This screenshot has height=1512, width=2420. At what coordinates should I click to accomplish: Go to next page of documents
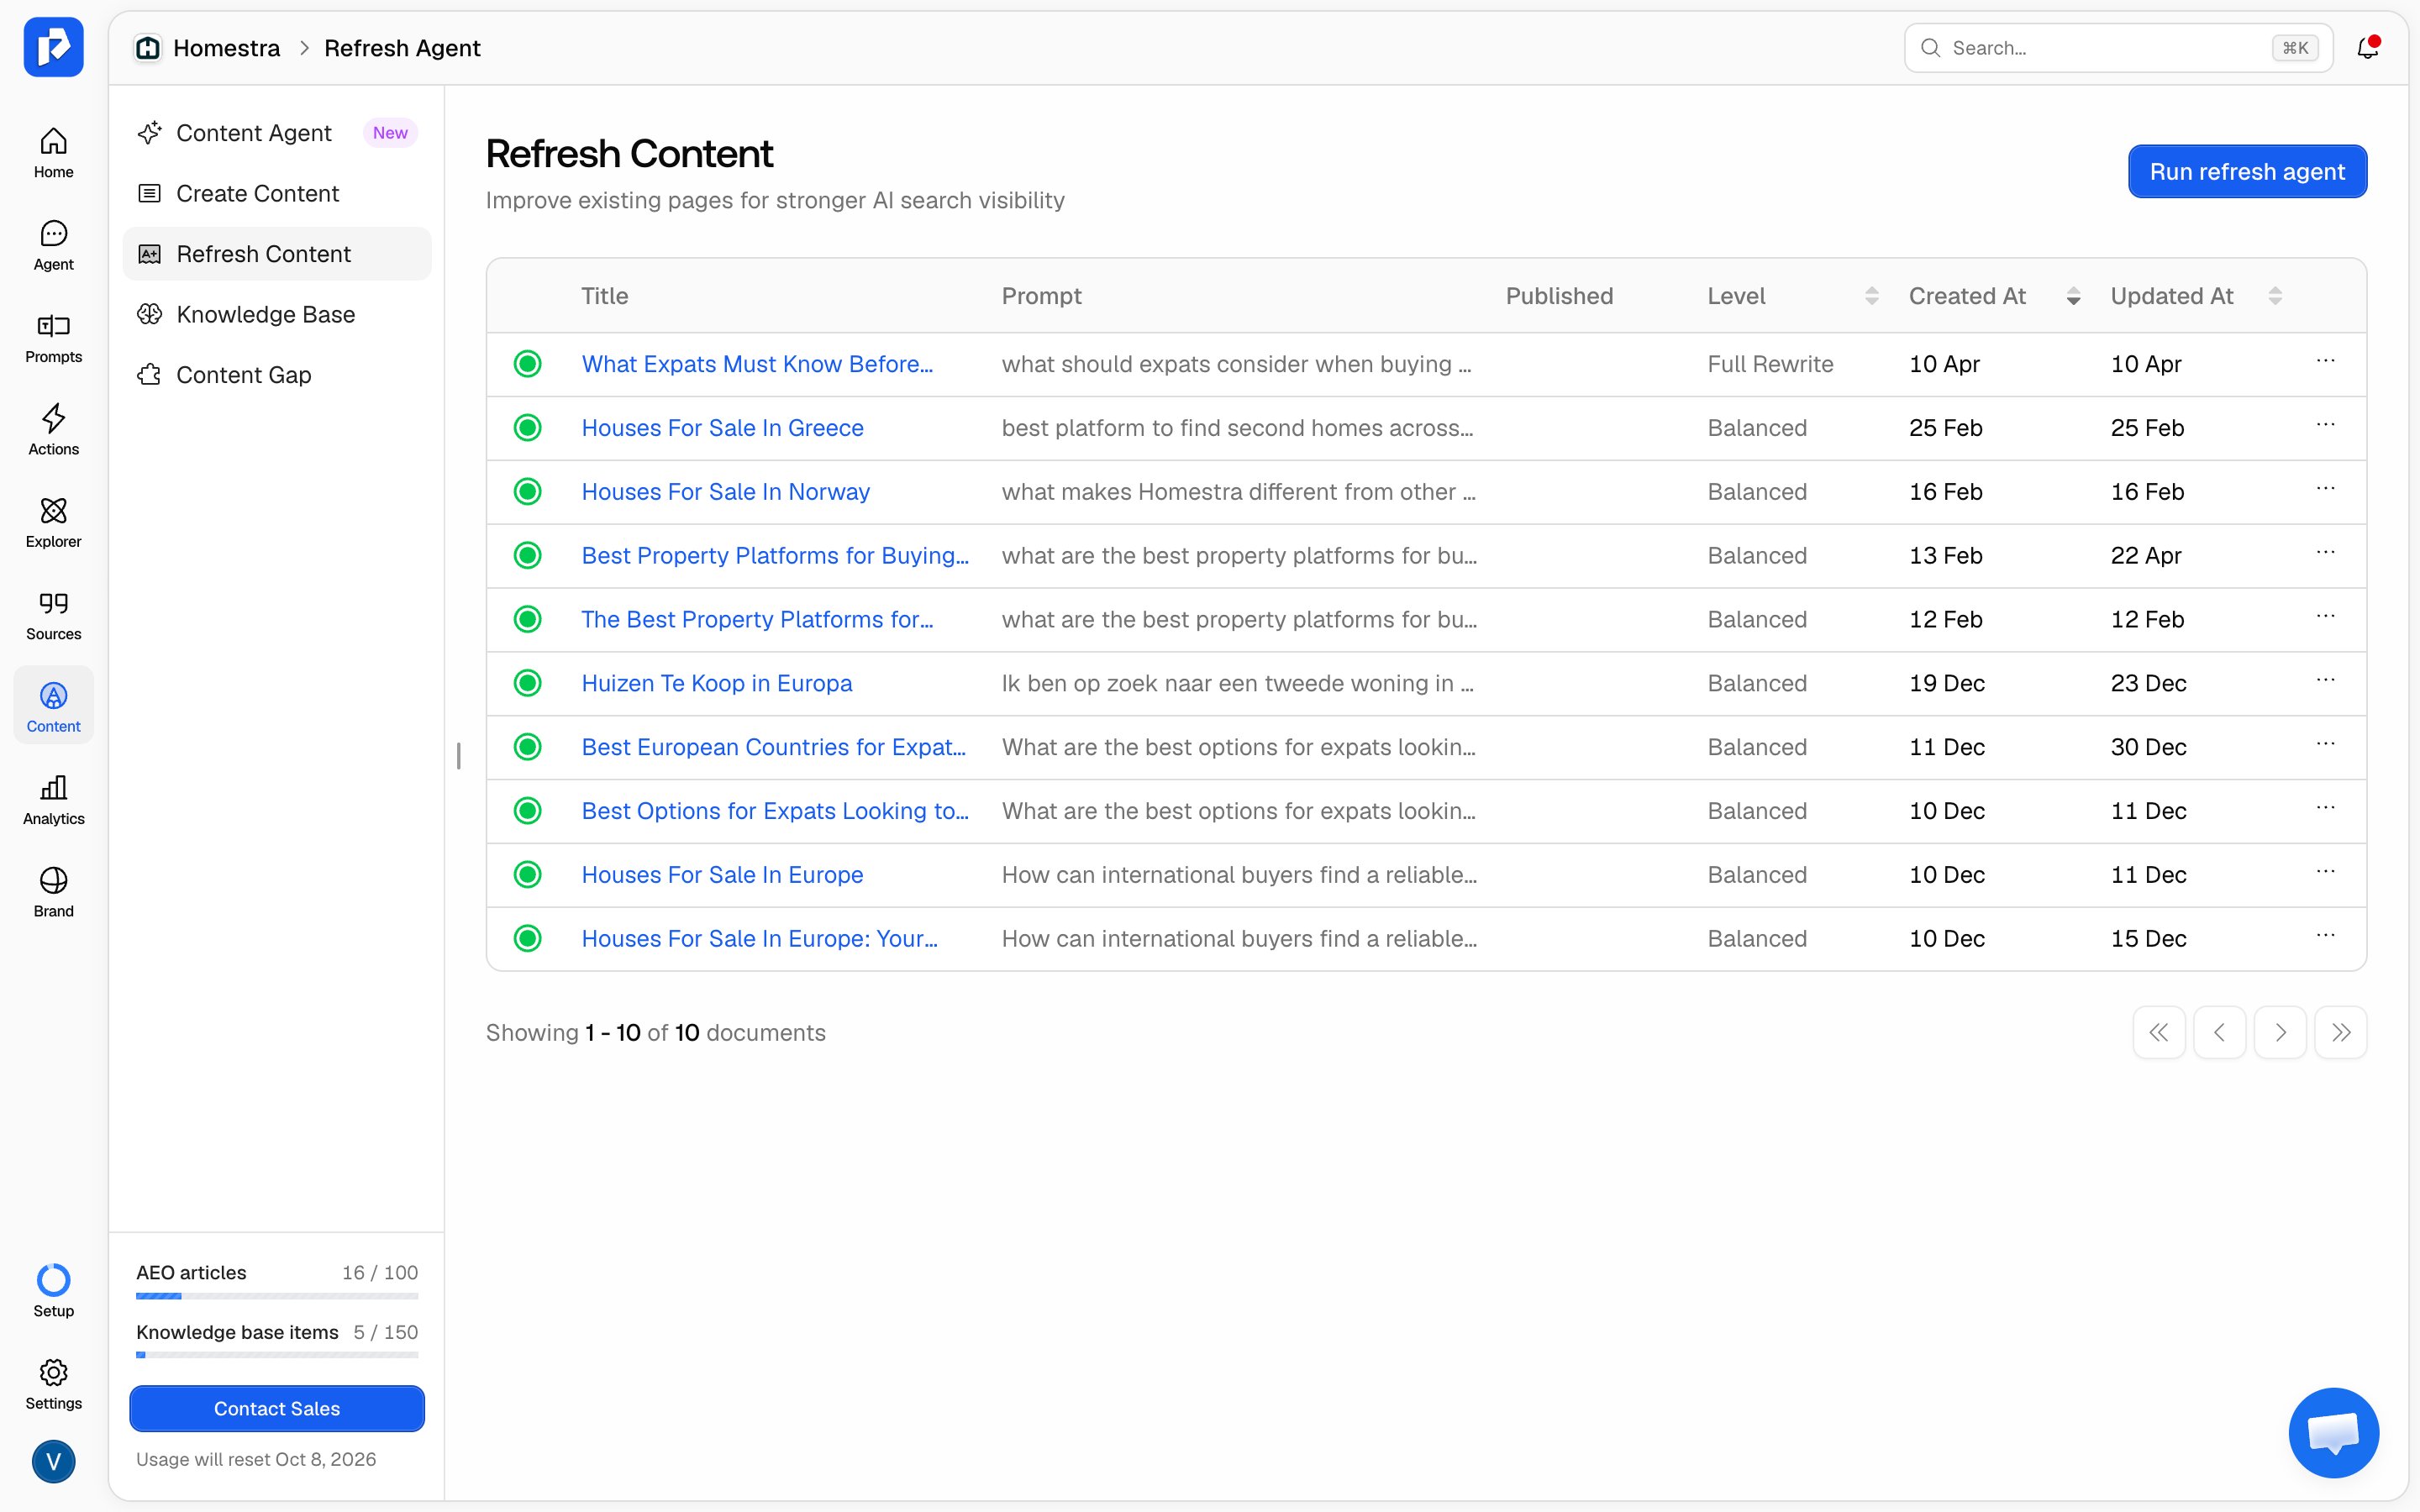(2280, 1032)
